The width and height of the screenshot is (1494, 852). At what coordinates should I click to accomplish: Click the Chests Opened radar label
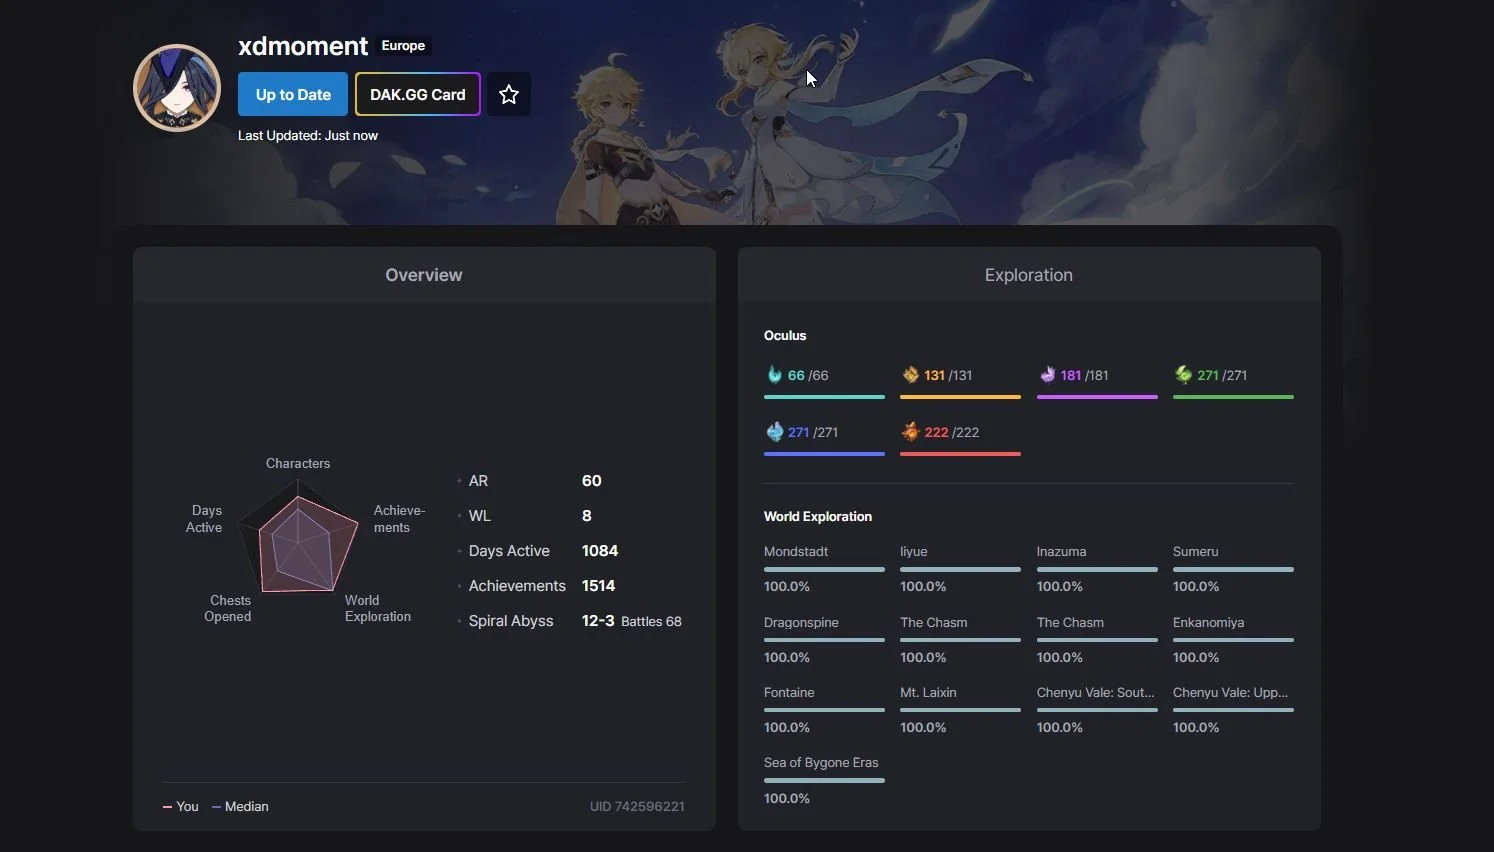point(228,608)
